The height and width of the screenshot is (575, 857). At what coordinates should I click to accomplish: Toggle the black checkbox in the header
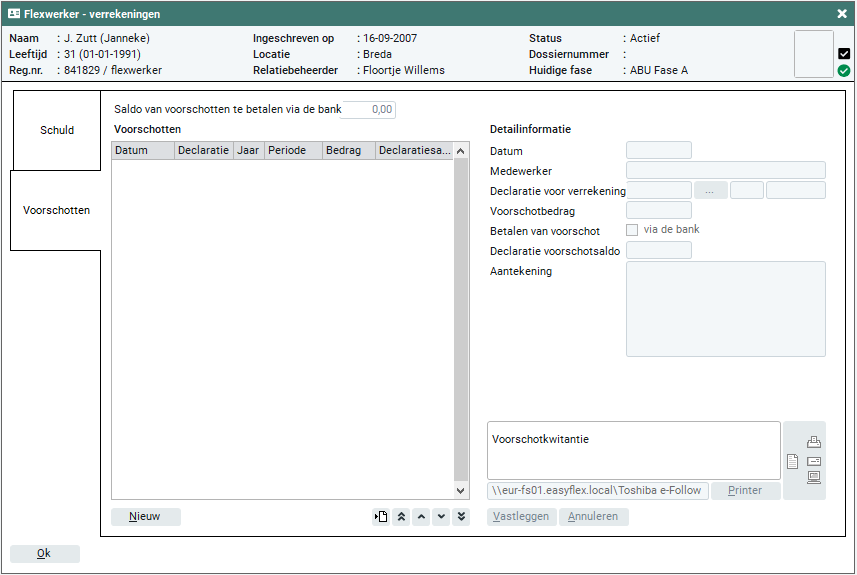point(844,54)
